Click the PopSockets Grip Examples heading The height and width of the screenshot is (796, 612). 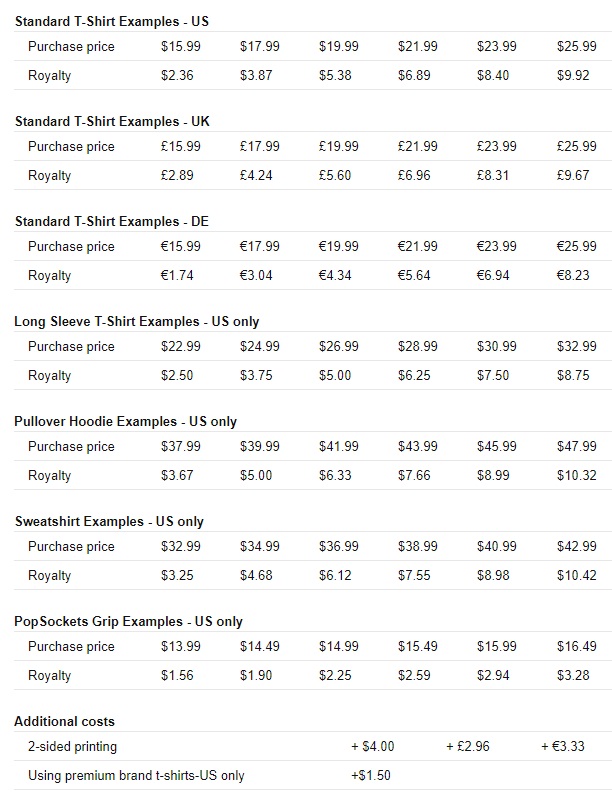[x=129, y=621]
